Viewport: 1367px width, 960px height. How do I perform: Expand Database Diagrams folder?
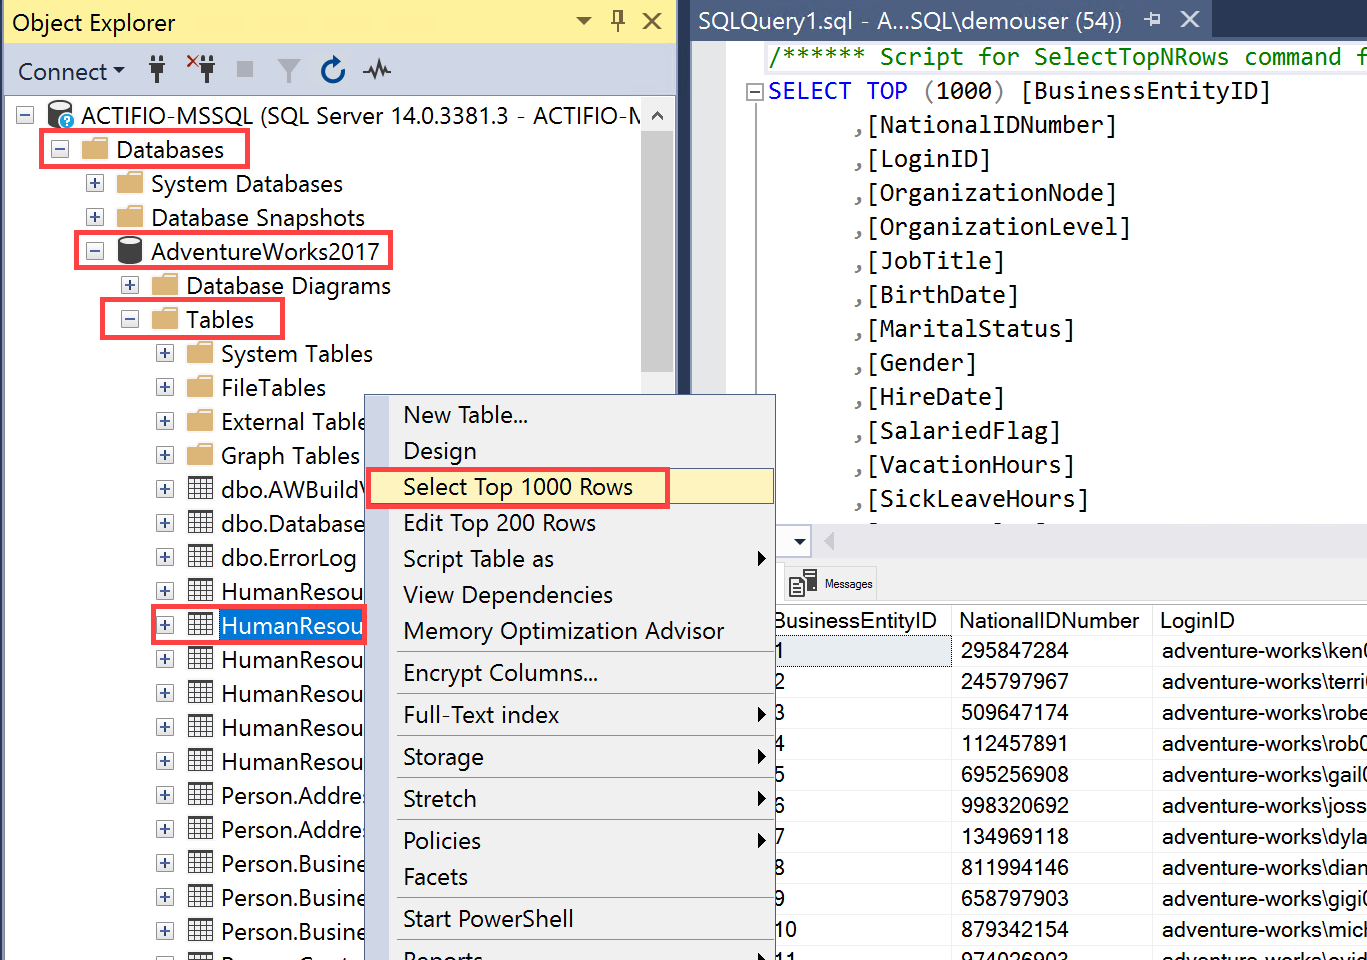pyautogui.click(x=130, y=286)
